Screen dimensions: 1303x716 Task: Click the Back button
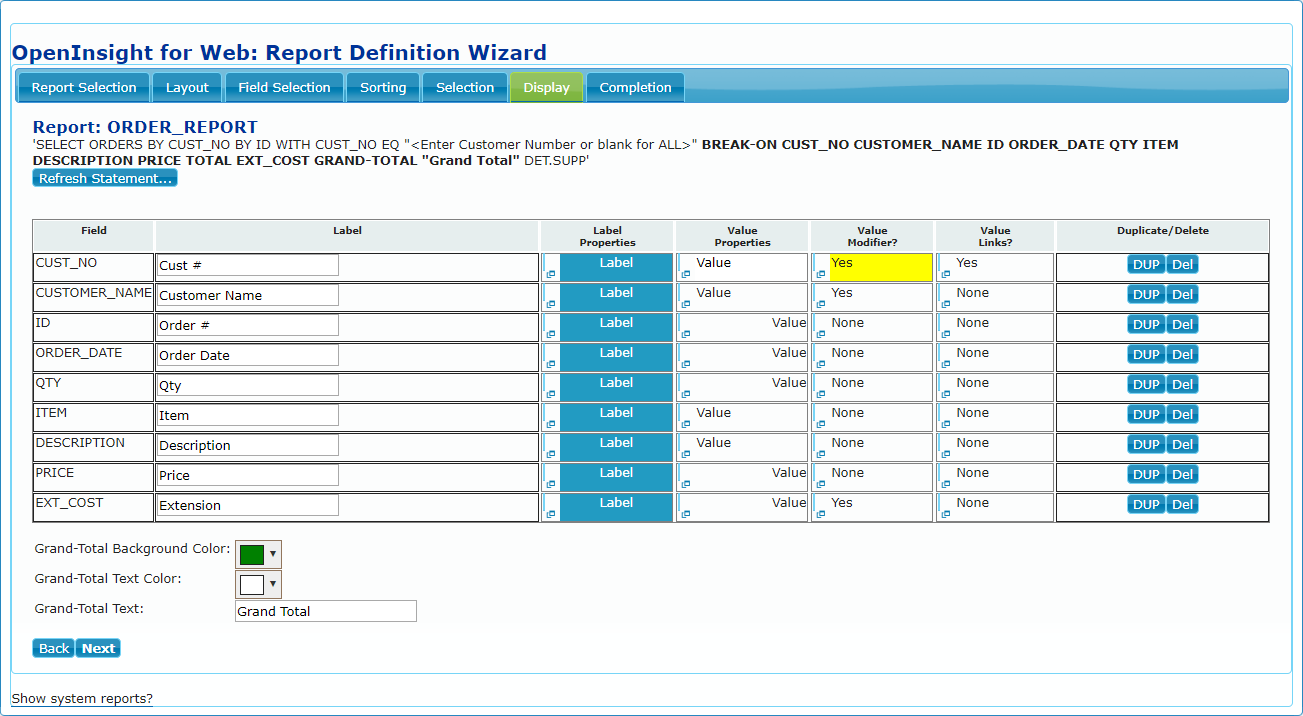(x=54, y=648)
